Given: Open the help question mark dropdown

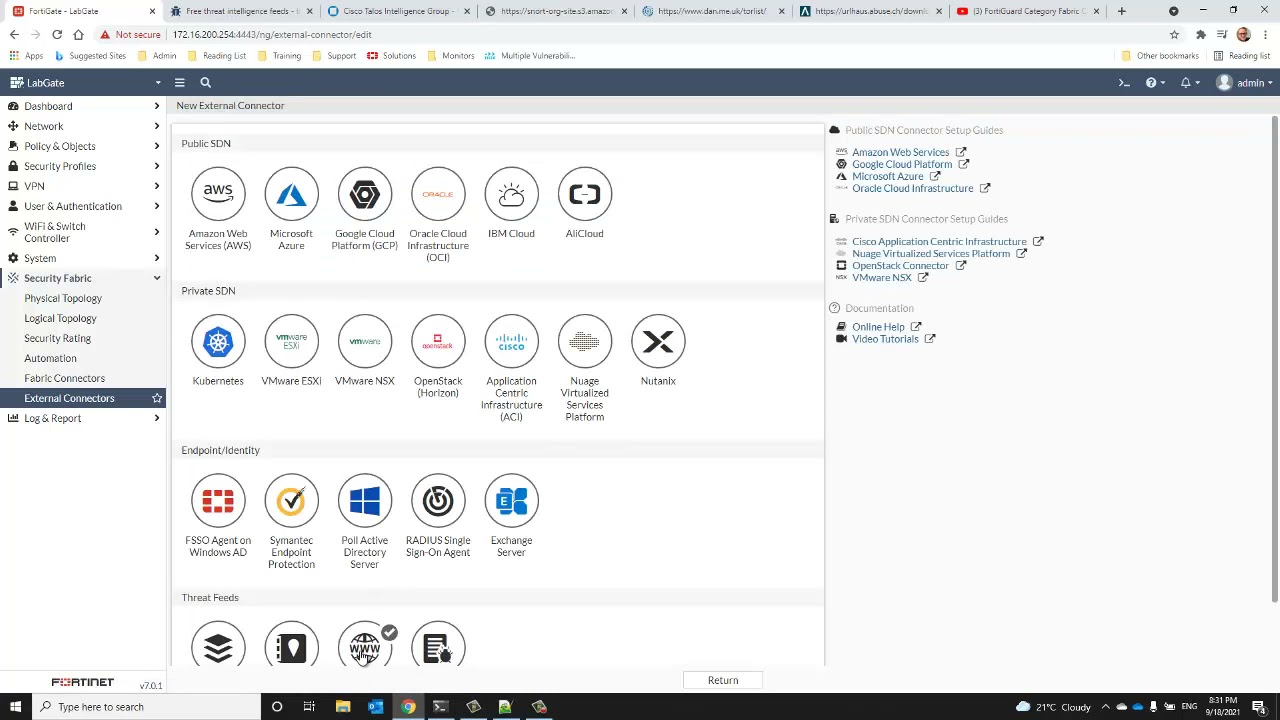Looking at the screenshot, I should [1154, 83].
